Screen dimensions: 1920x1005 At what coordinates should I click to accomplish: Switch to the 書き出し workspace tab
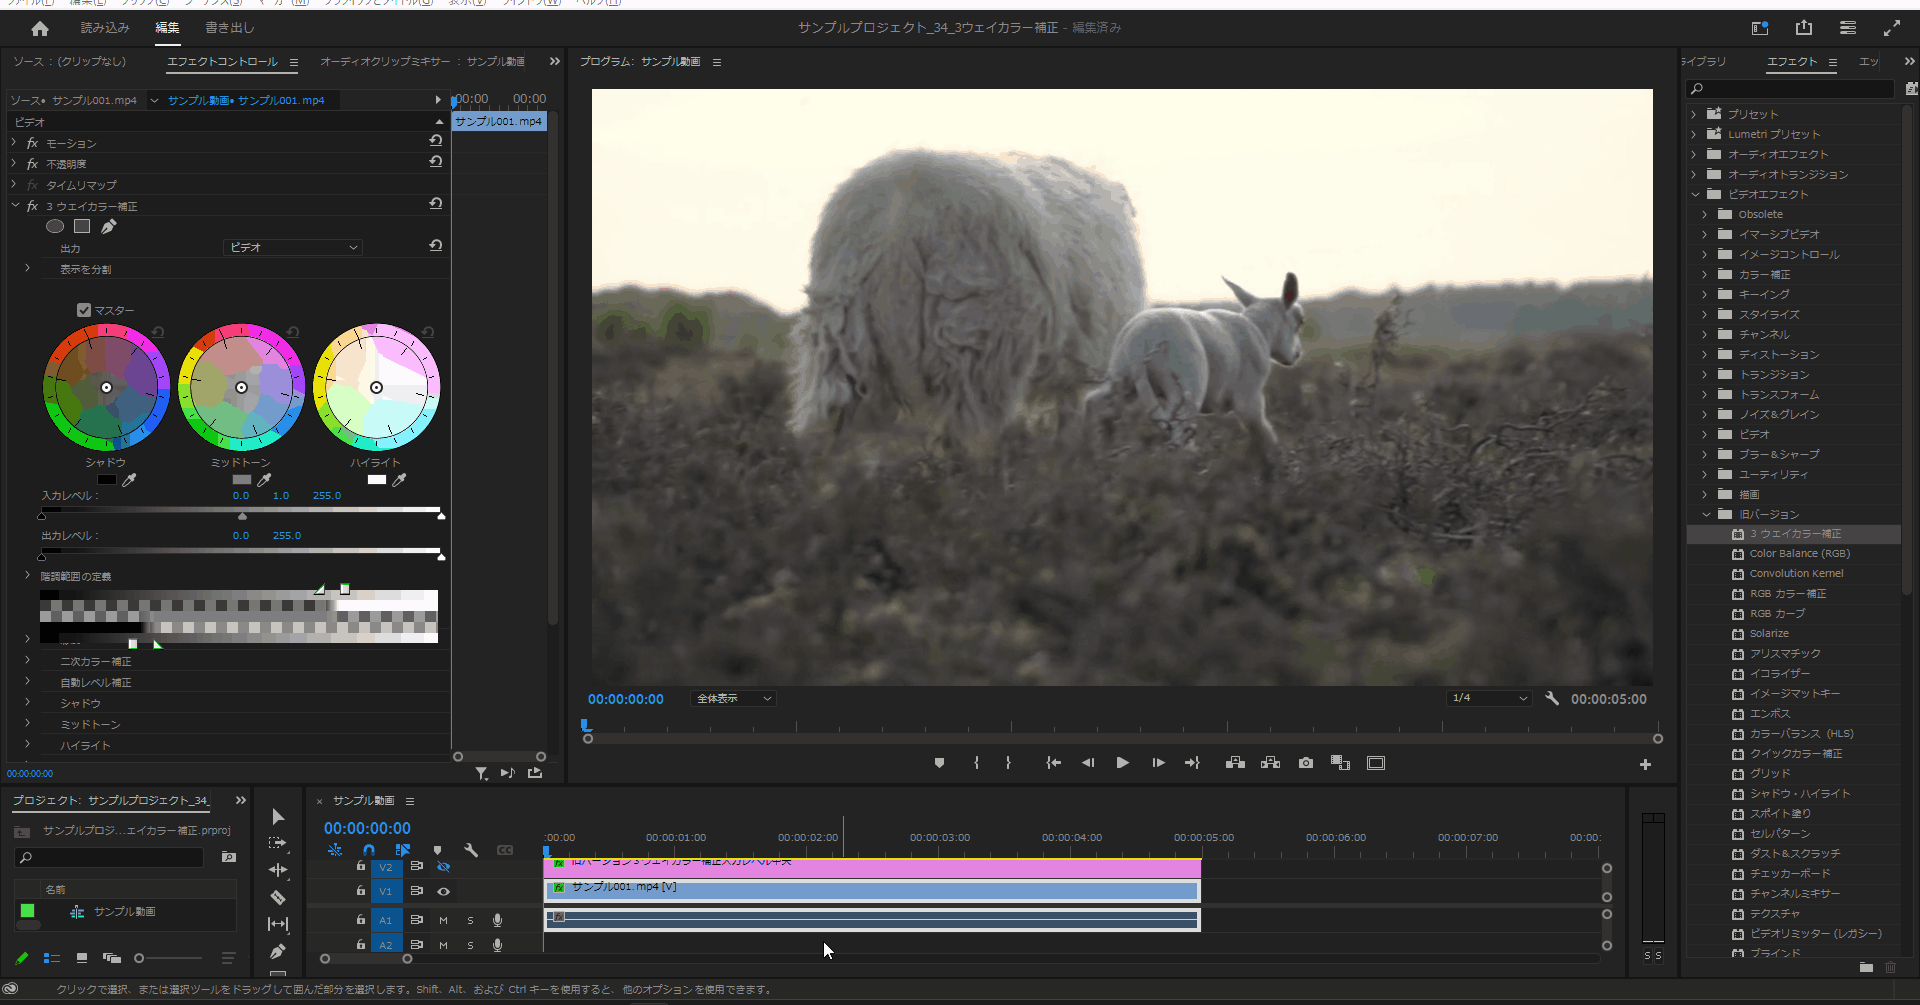230,28
